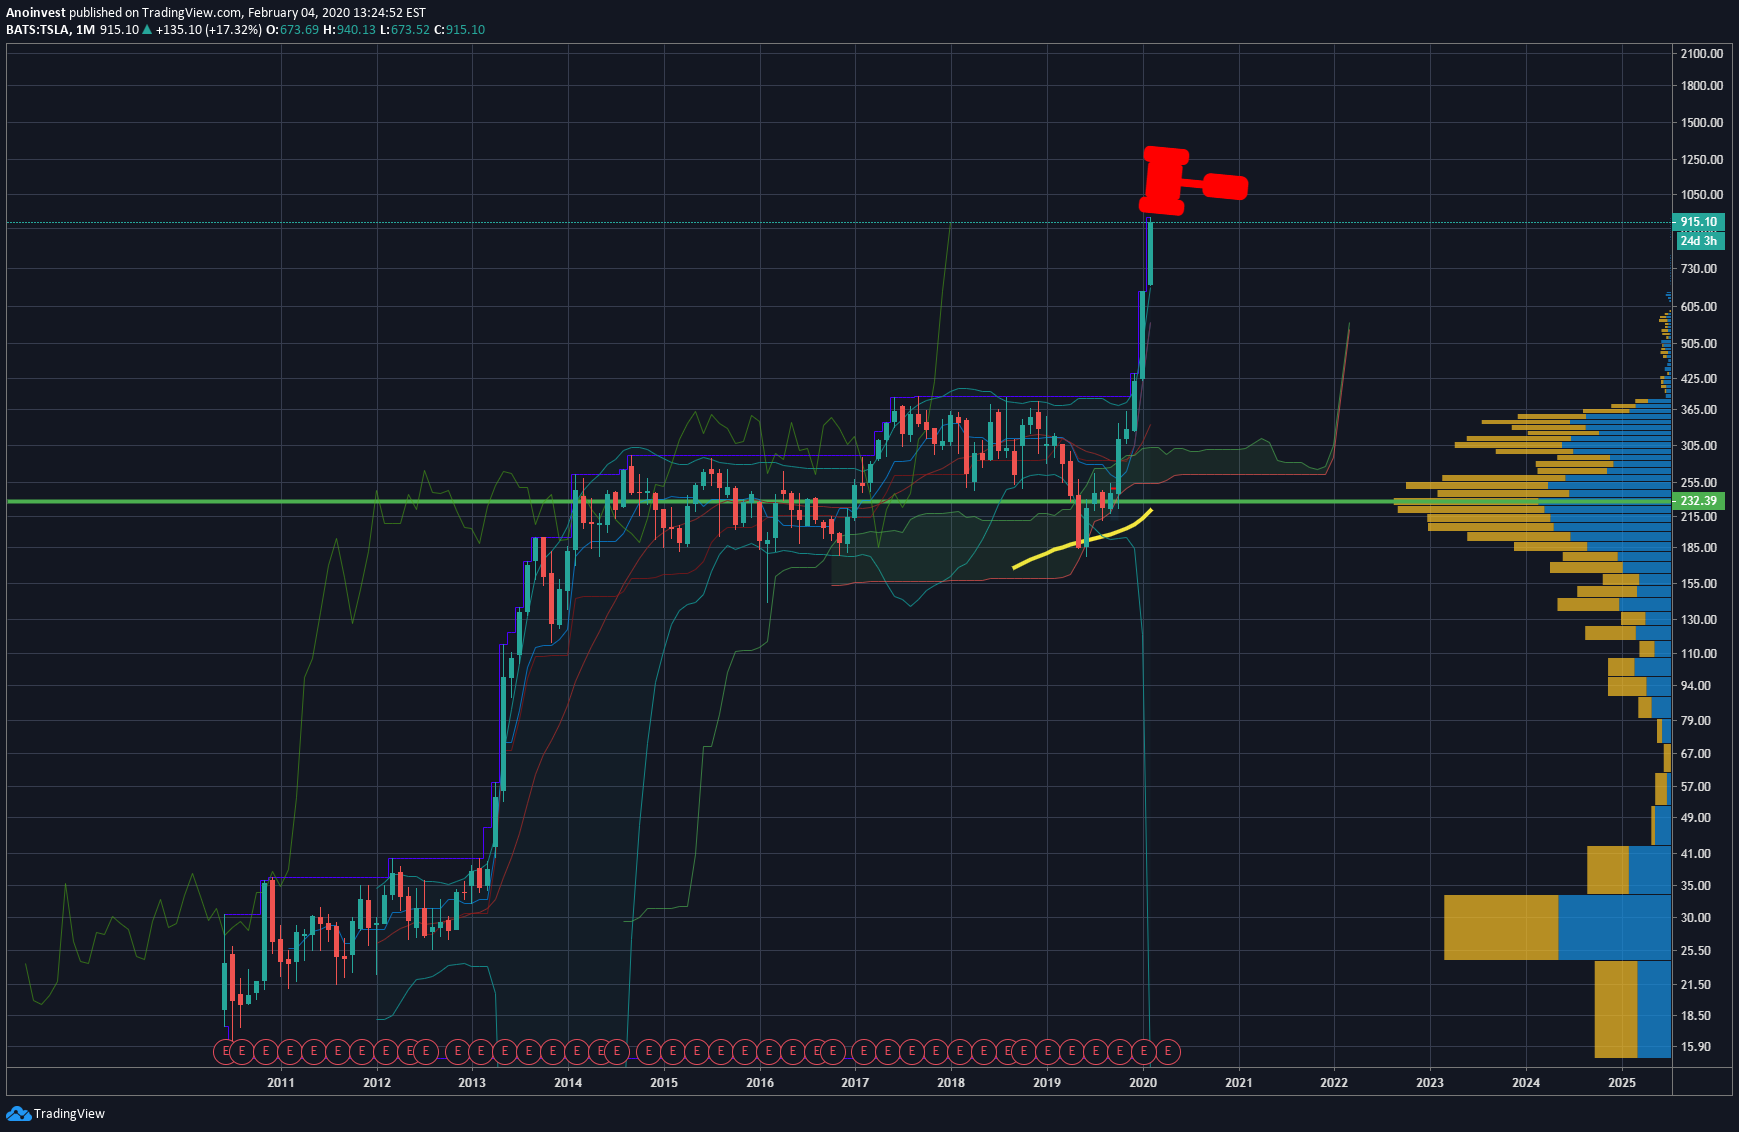Click the 730.00 price axis label
The height and width of the screenshot is (1132, 1739).
click(x=1698, y=269)
